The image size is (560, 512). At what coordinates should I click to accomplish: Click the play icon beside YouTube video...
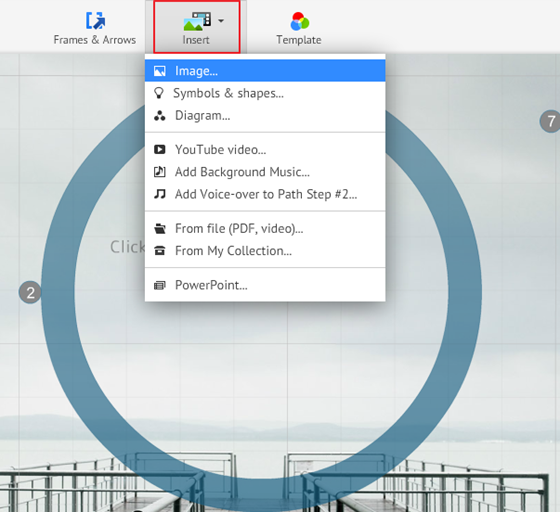tap(160, 149)
